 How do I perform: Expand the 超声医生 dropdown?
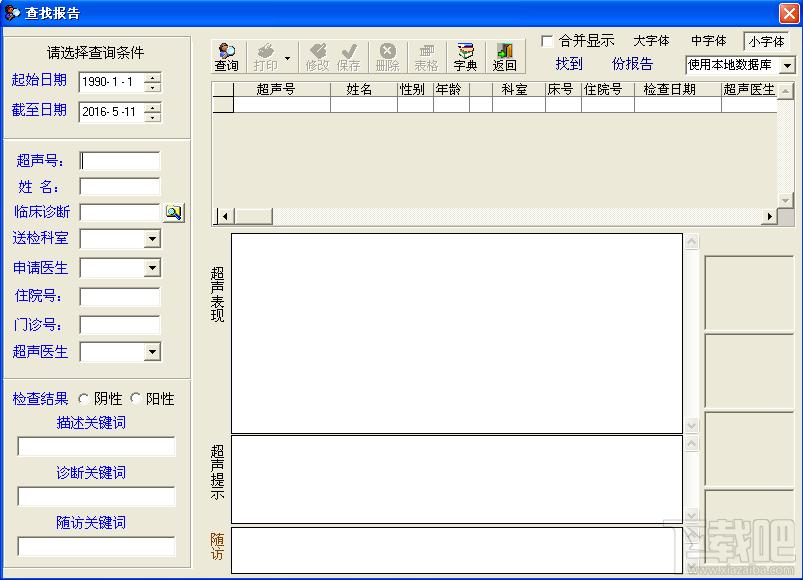152,352
